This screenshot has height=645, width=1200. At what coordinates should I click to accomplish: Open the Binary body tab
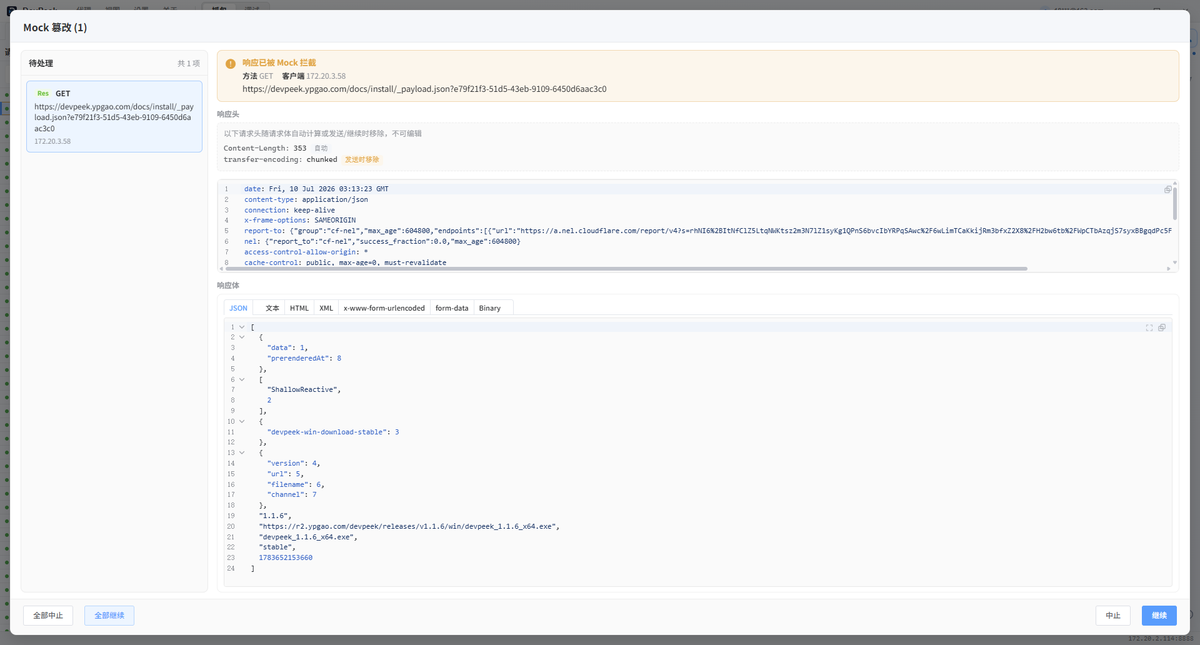point(489,308)
